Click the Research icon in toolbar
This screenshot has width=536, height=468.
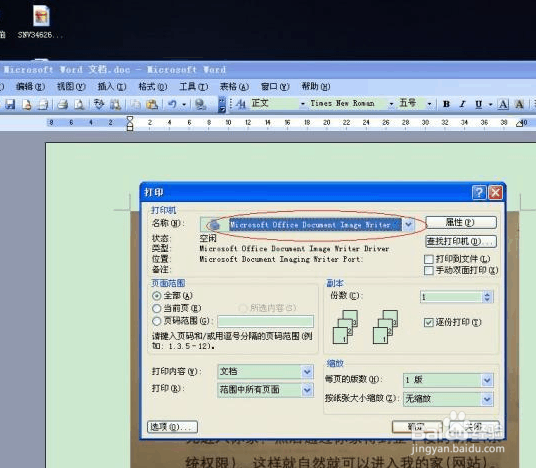[x=115, y=104]
